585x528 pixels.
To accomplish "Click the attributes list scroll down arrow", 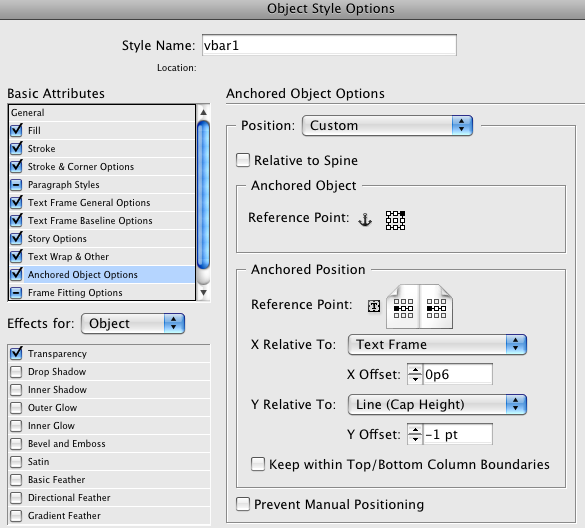I will pyautogui.click(x=203, y=293).
